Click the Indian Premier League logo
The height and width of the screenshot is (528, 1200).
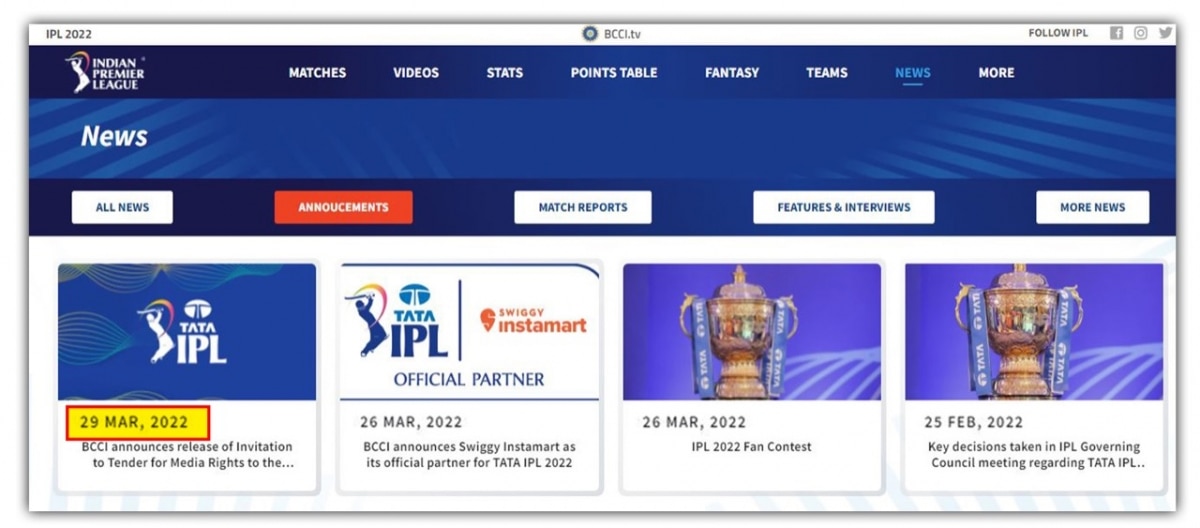coord(105,73)
